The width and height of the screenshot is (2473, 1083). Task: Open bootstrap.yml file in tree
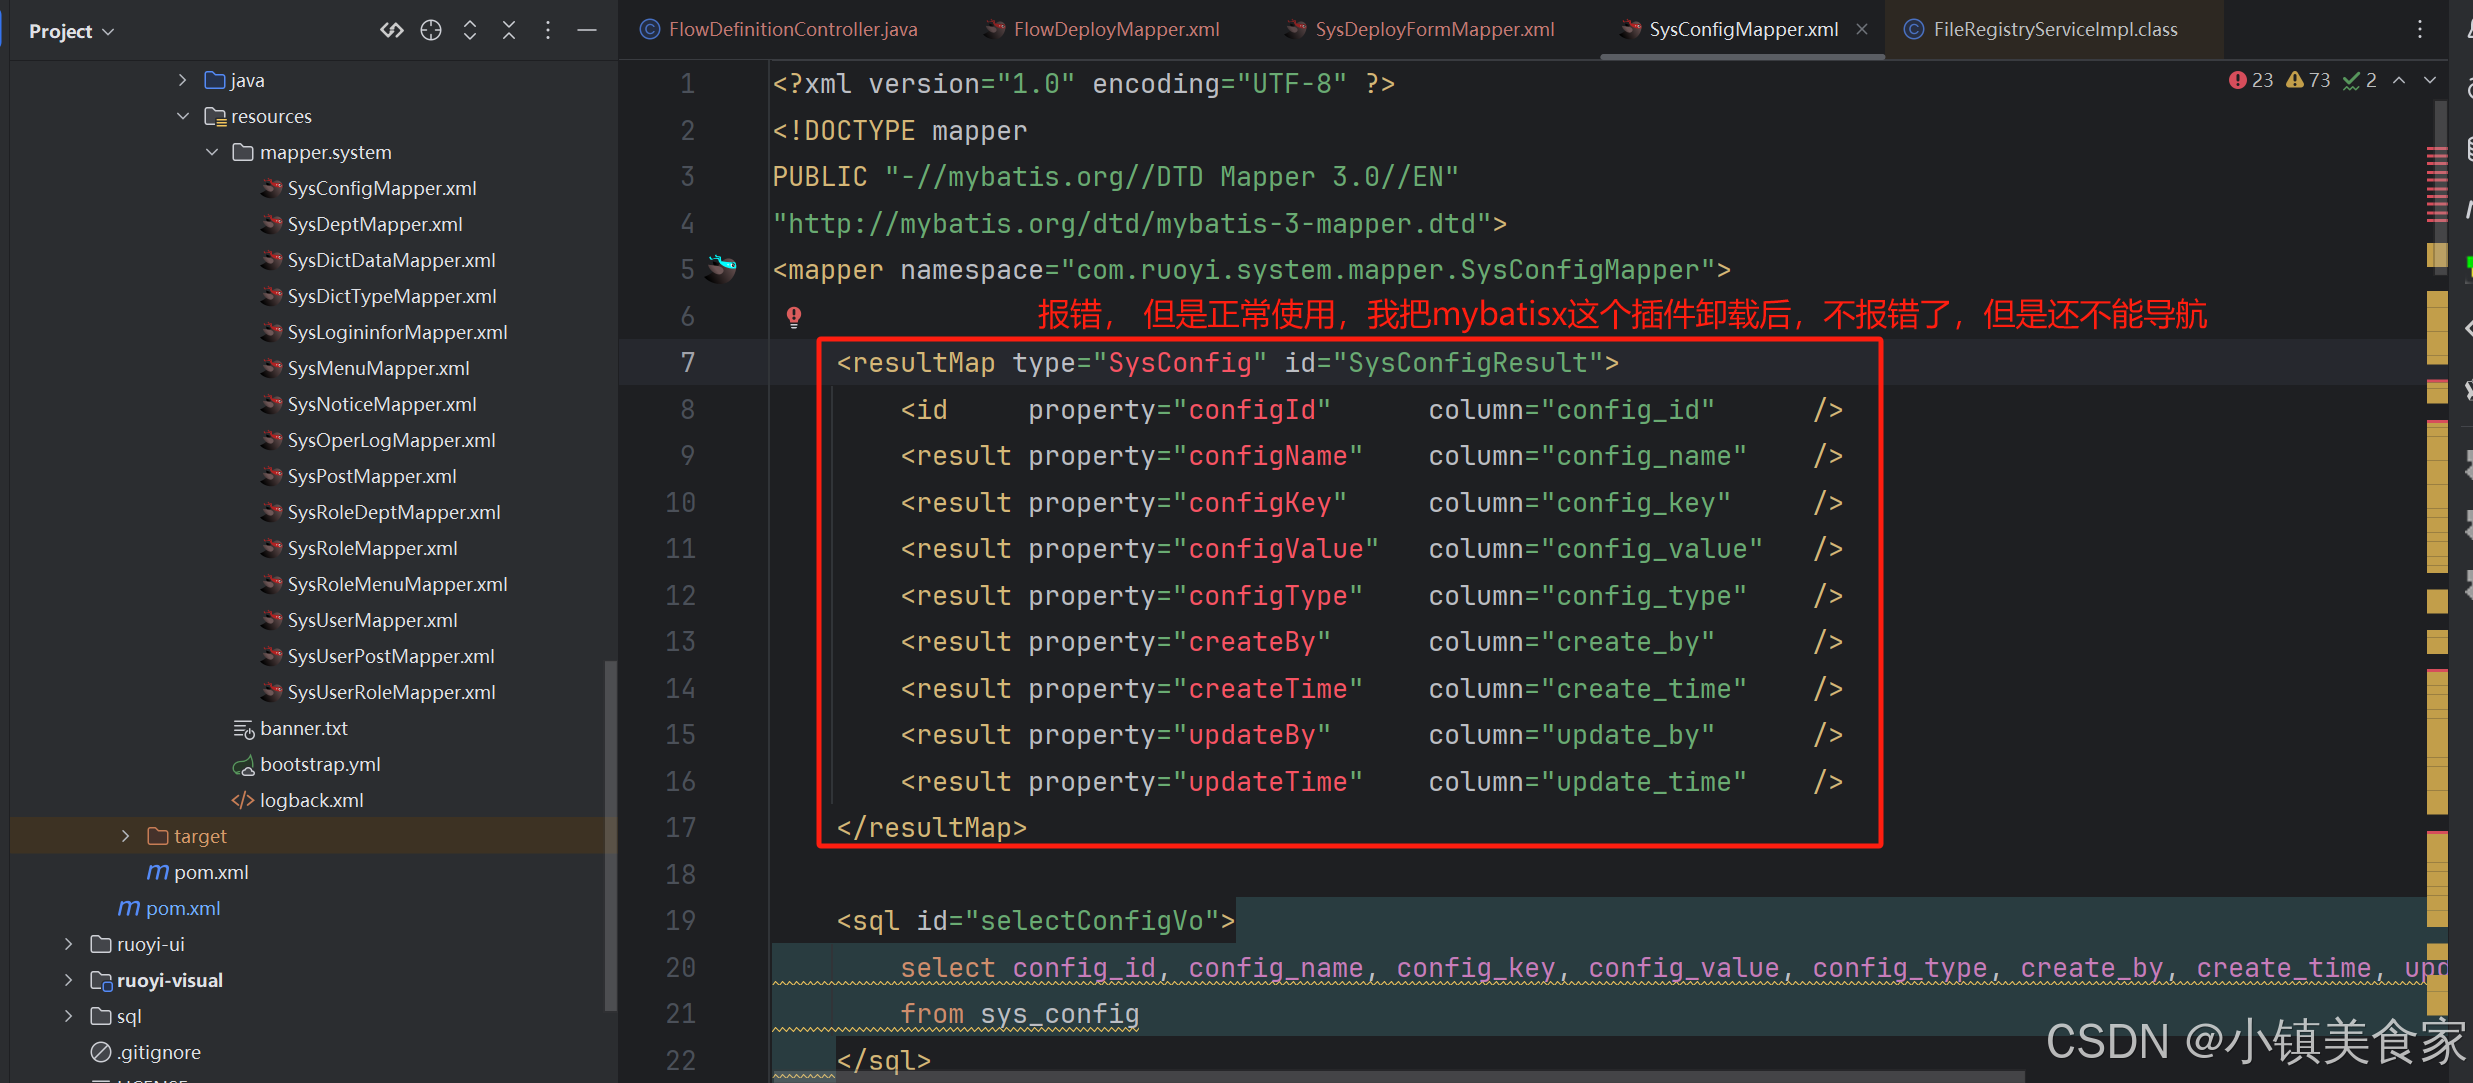(320, 764)
